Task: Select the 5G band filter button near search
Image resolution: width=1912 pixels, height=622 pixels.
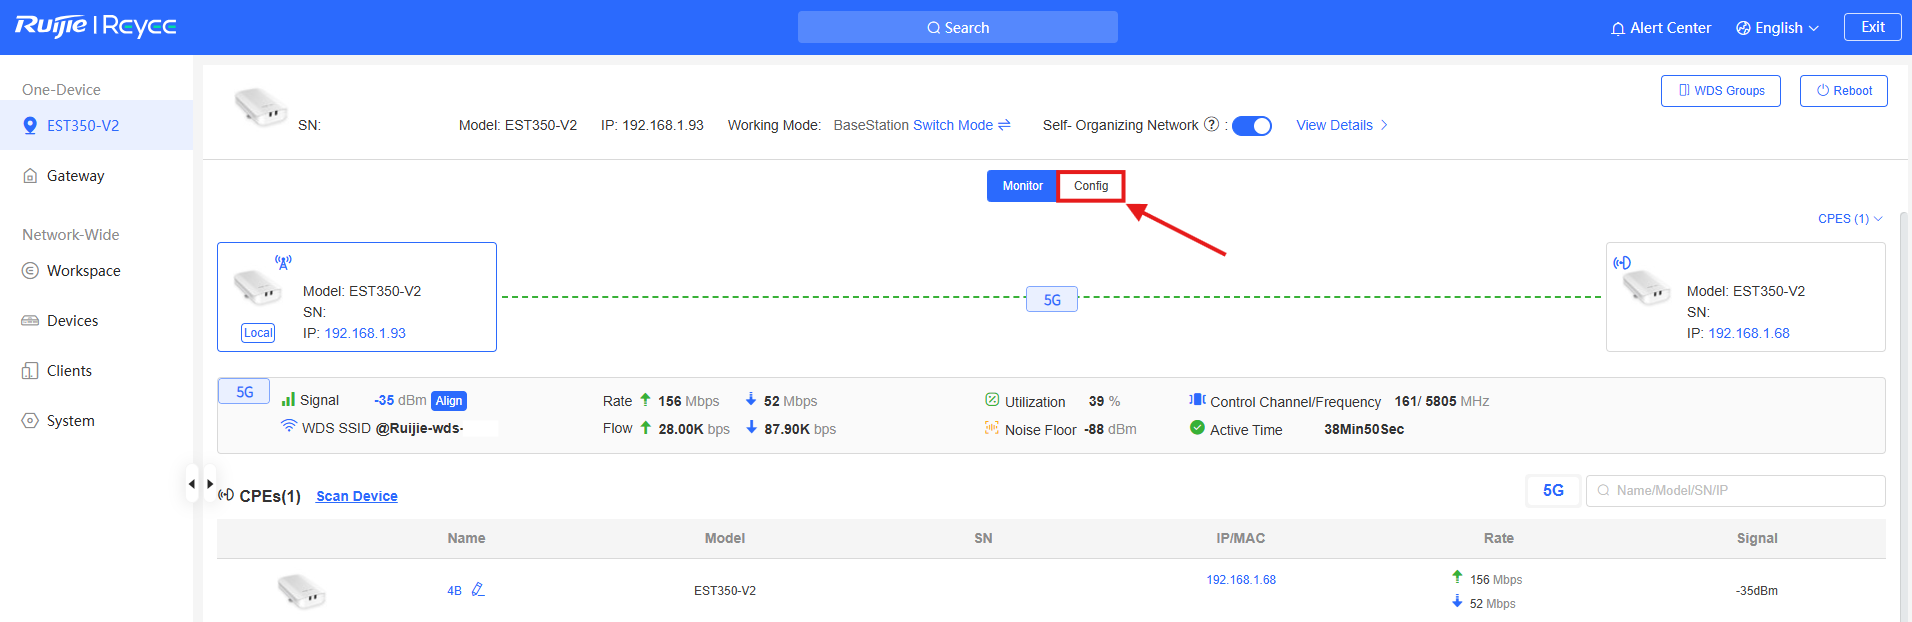Action: coord(1552,491)
